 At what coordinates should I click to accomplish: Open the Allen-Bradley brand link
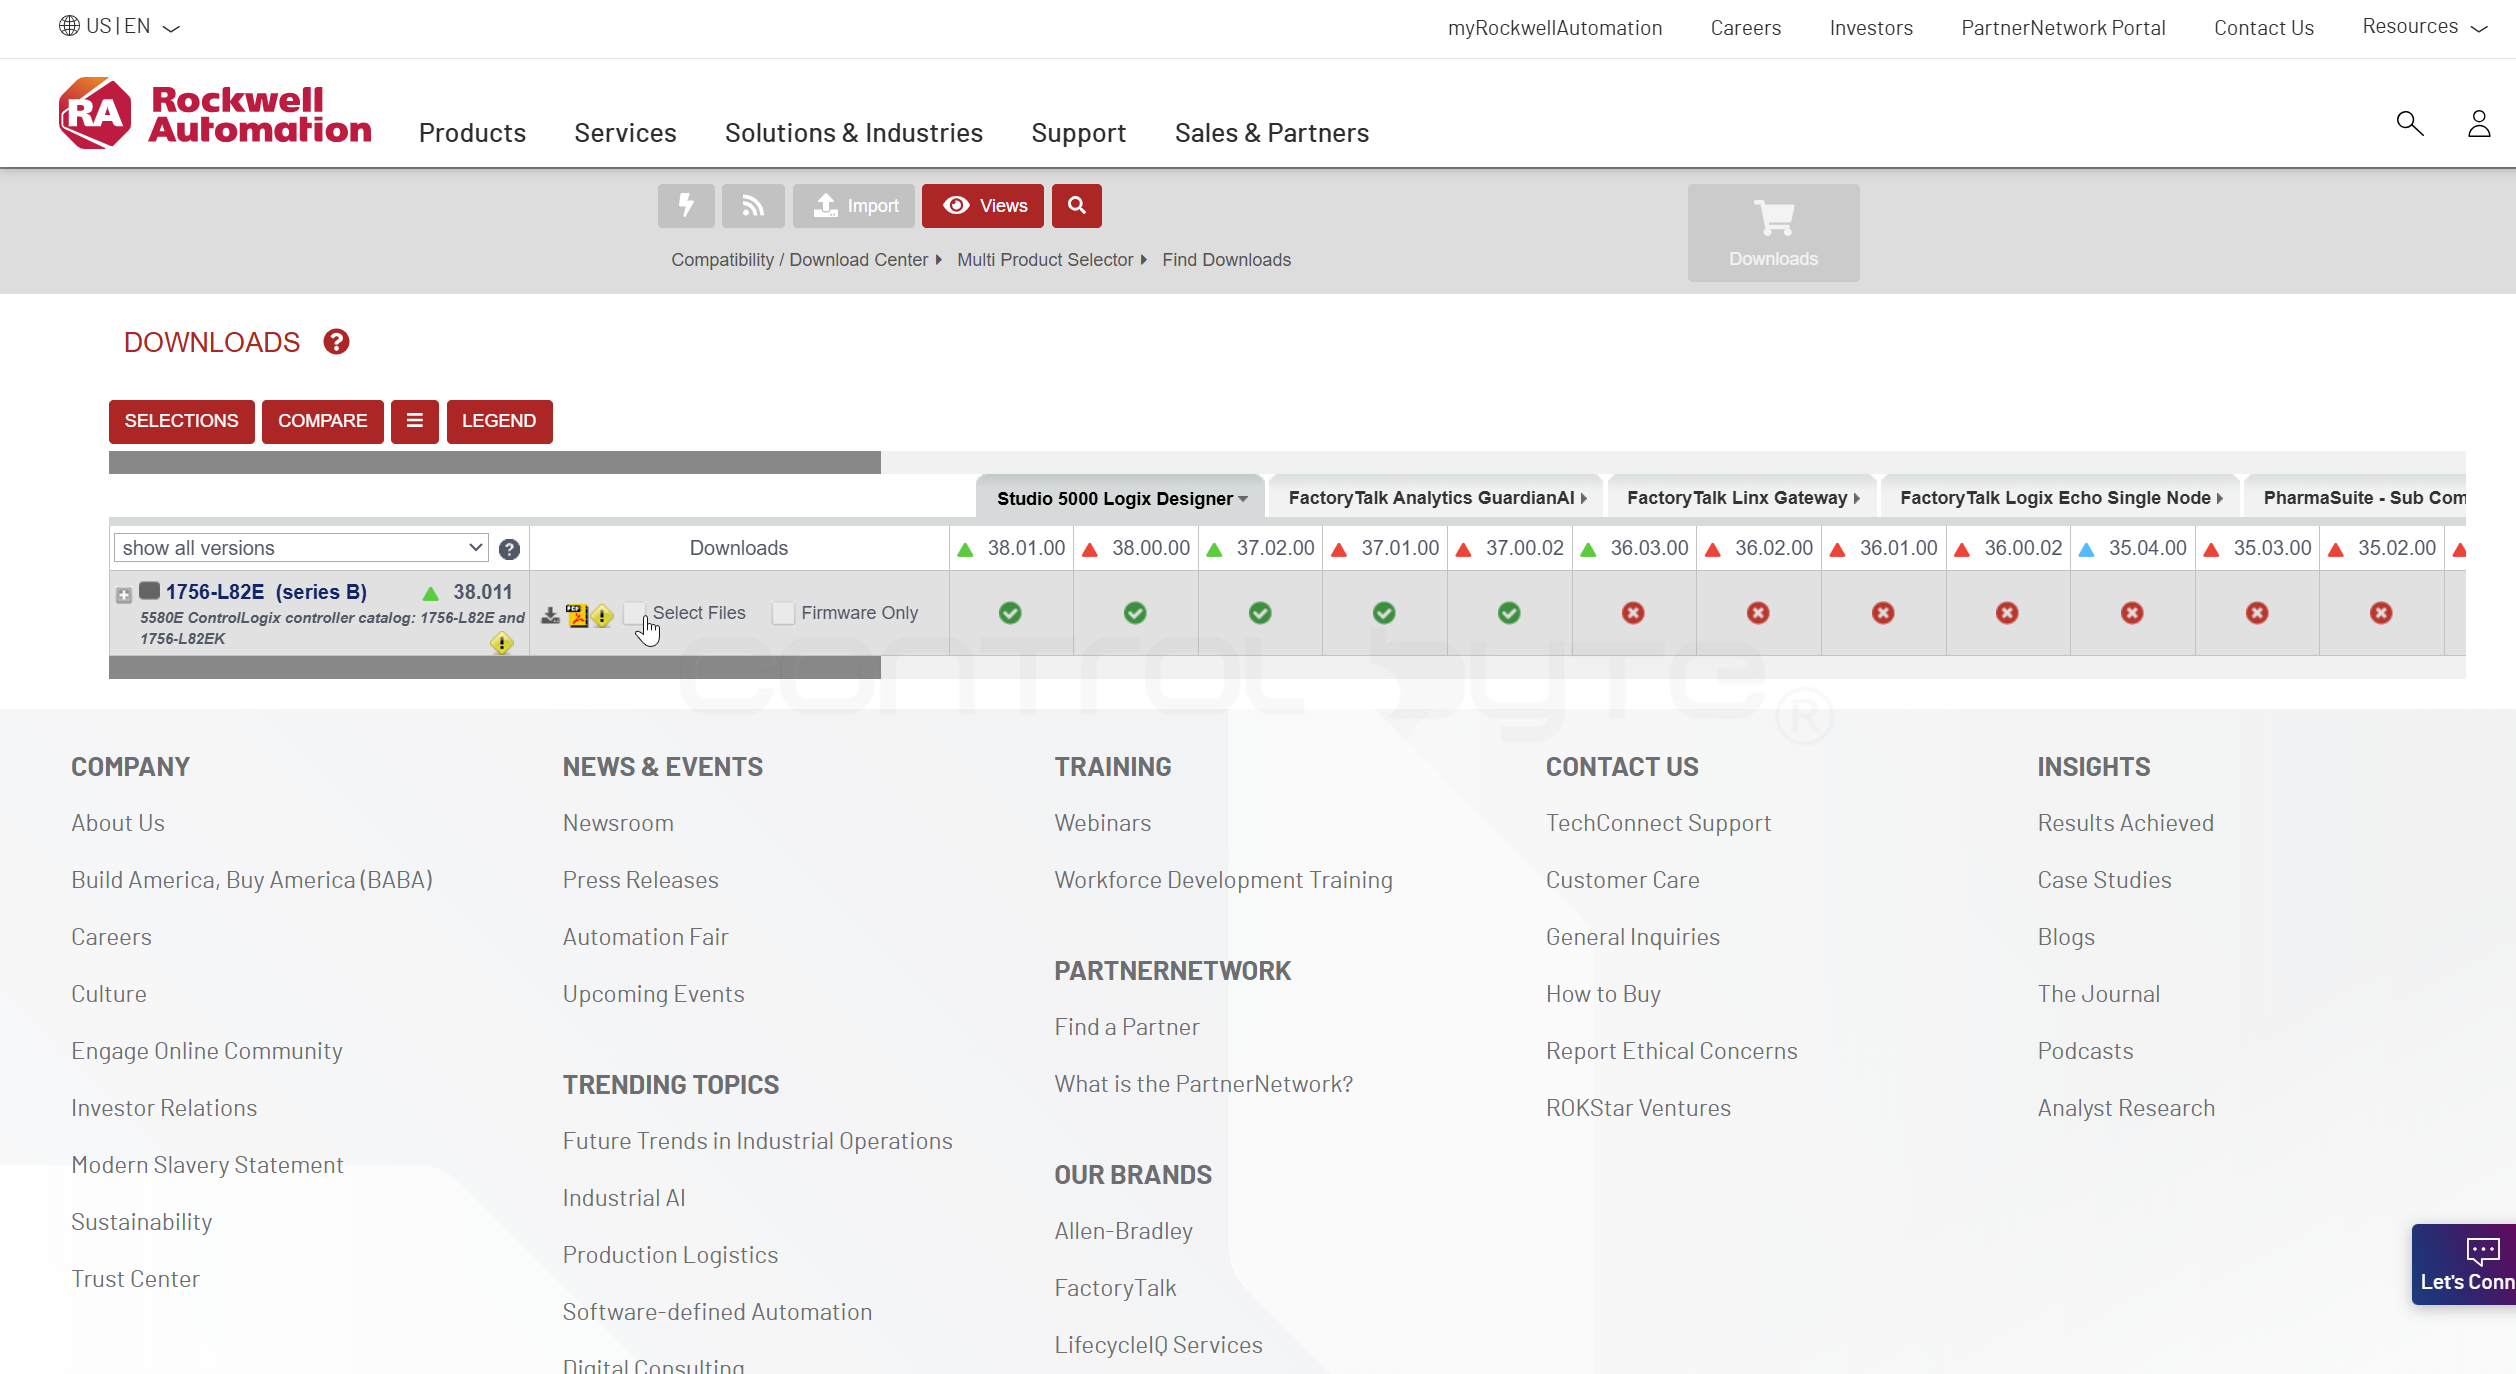[x=1124, y=1231]
